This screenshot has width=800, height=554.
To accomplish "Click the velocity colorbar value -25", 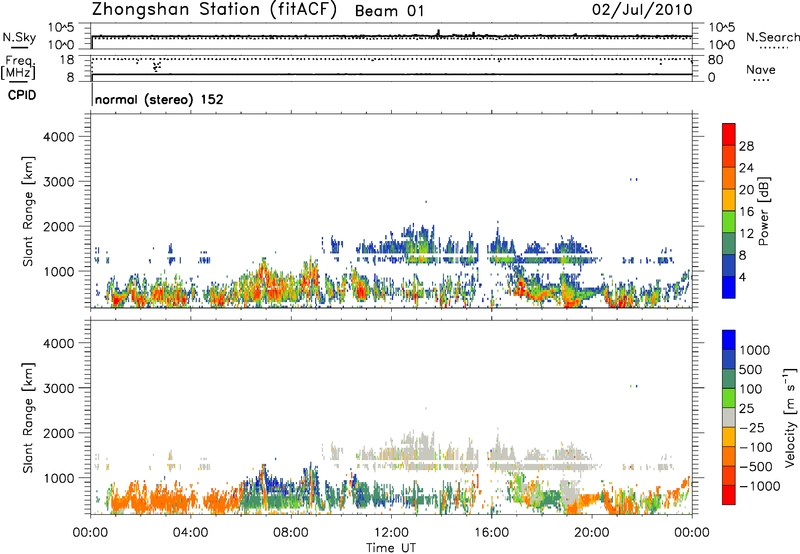I will pos(752,427).
